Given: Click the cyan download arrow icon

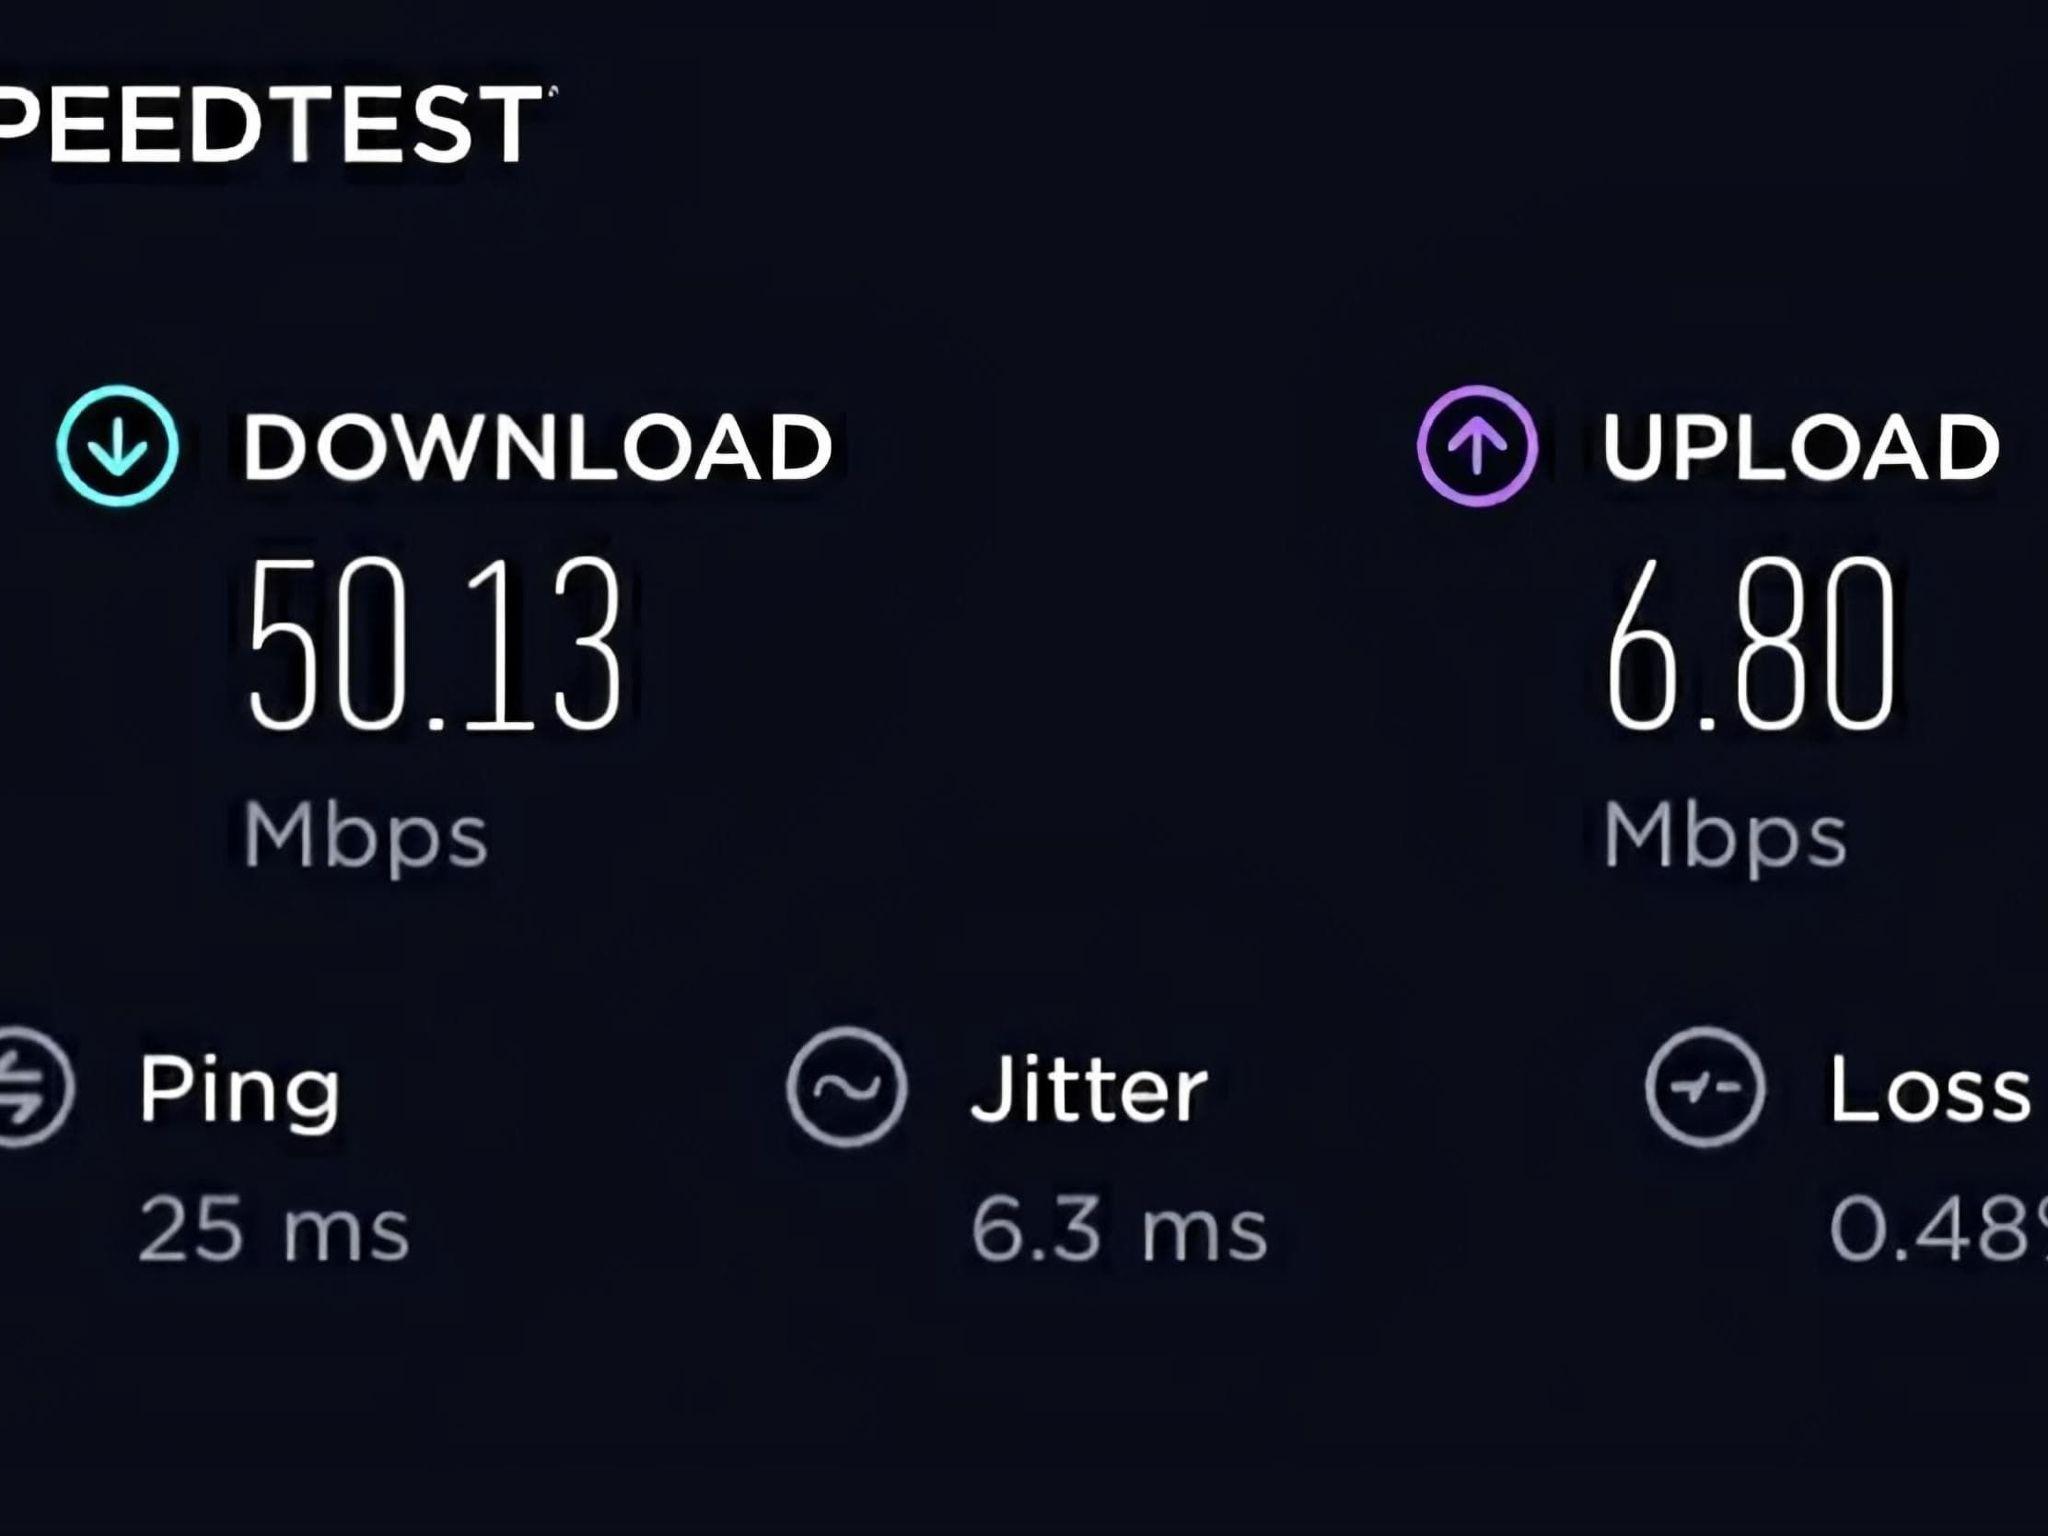Looking at the screenshot, I should [x=118, y=446].
